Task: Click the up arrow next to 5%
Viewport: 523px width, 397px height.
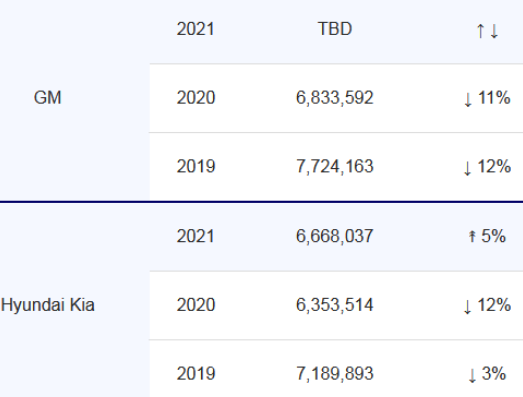Action: [472, 237]
